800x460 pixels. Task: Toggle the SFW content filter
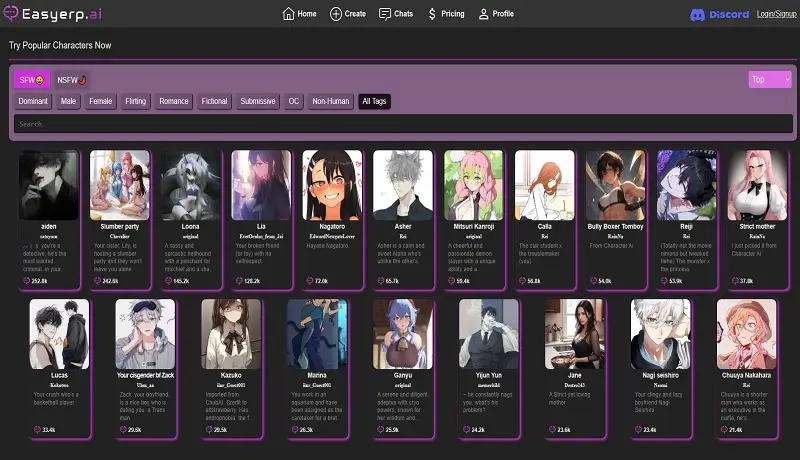coord(33,79)
